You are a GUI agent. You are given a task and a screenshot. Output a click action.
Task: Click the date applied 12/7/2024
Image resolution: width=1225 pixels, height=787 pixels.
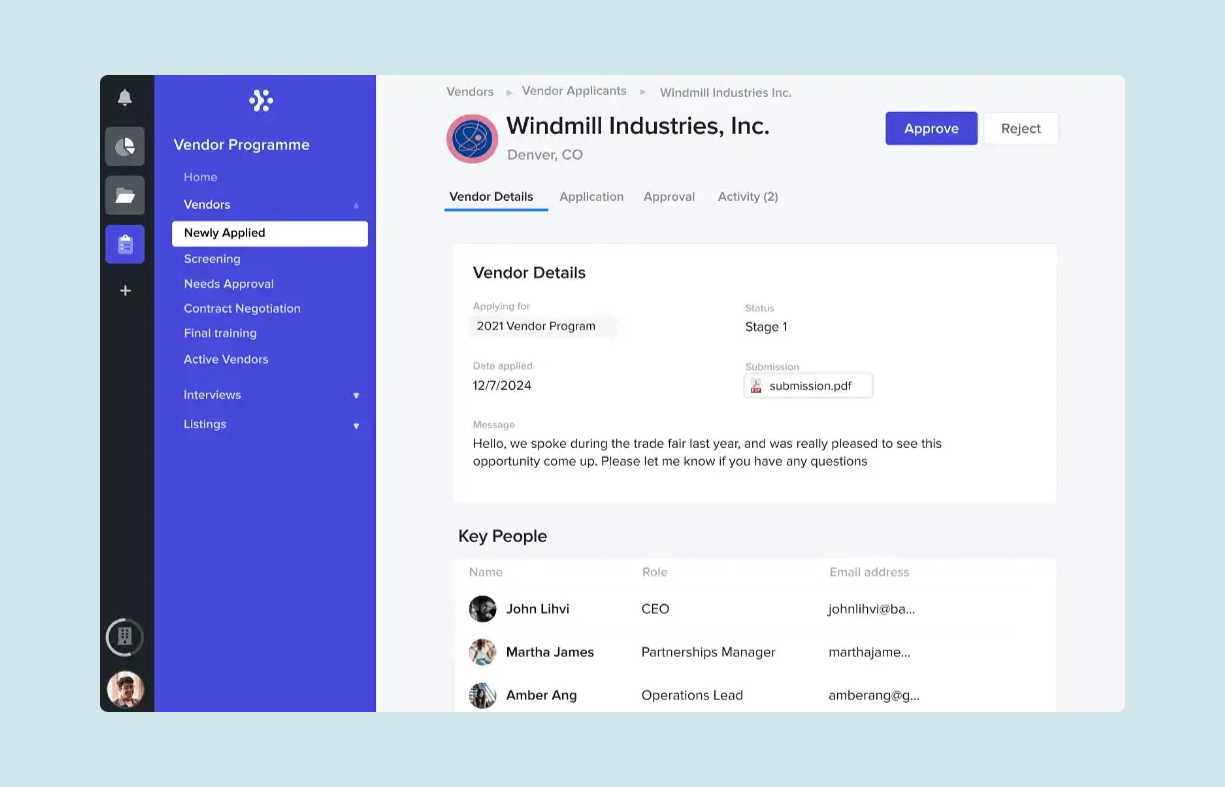(x=502, y=386)
